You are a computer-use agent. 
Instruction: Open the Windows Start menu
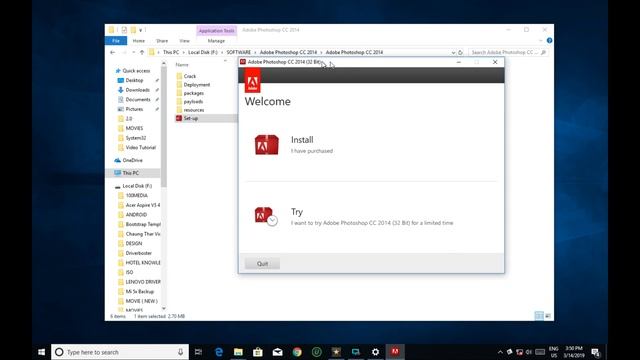(42, 352)
